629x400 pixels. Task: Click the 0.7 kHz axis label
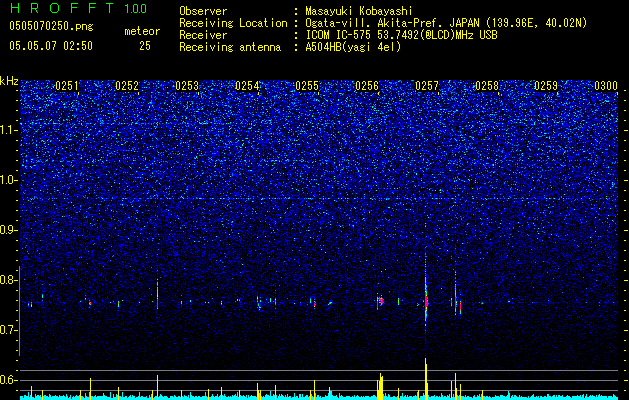pos(9,330)
